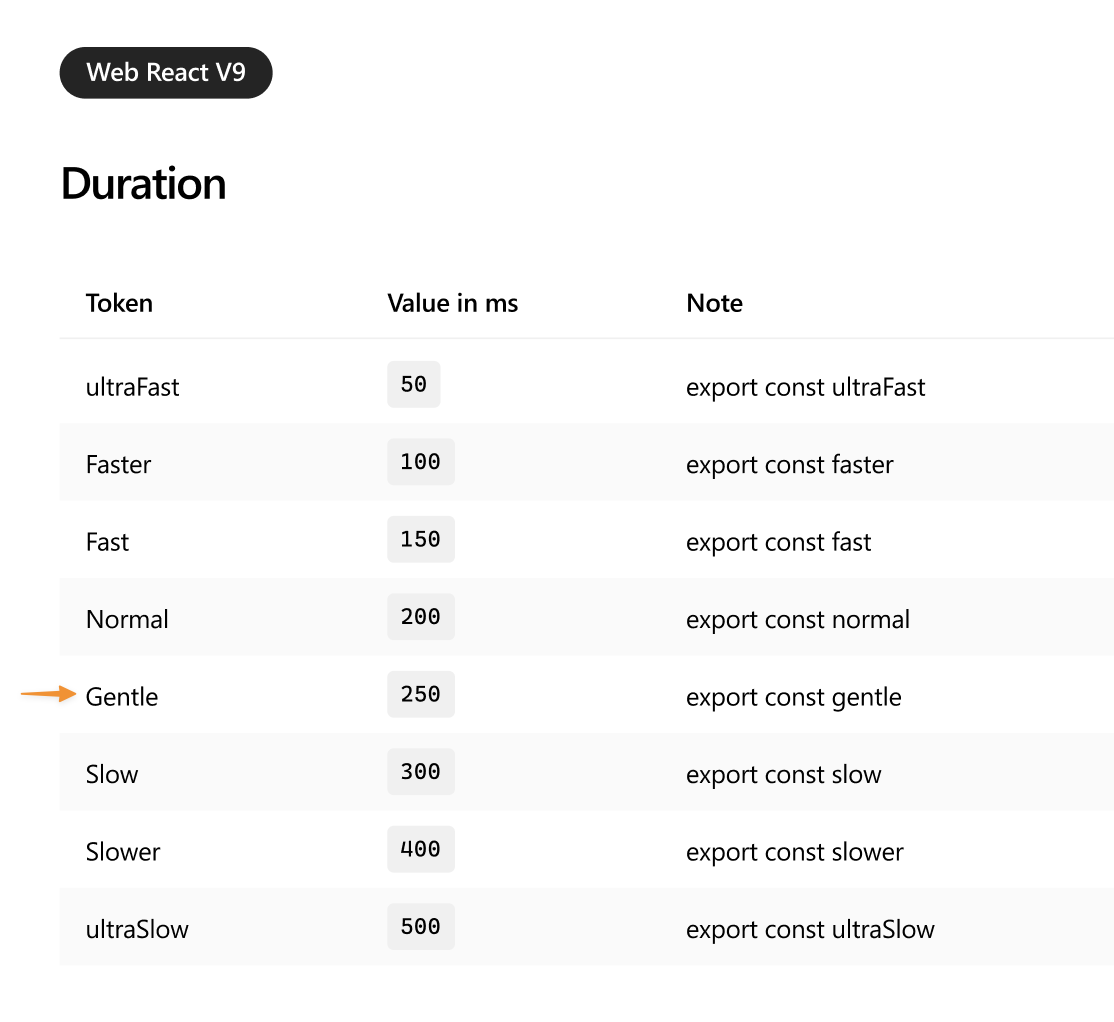Screen dimensions: 1114x1022
Task: Click the 100 value badge for Faster
Action: pyautogui.click(x=421, y=461)
